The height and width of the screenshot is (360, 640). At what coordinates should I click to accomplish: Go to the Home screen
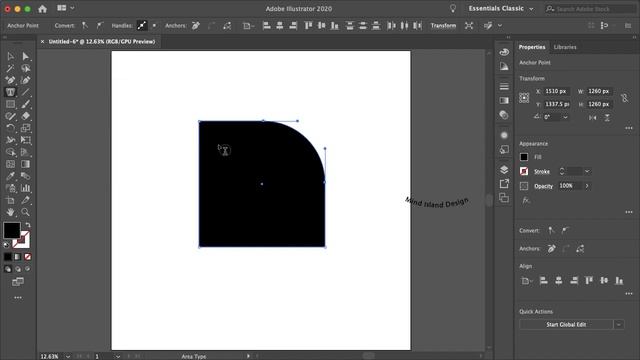(42, 8)
